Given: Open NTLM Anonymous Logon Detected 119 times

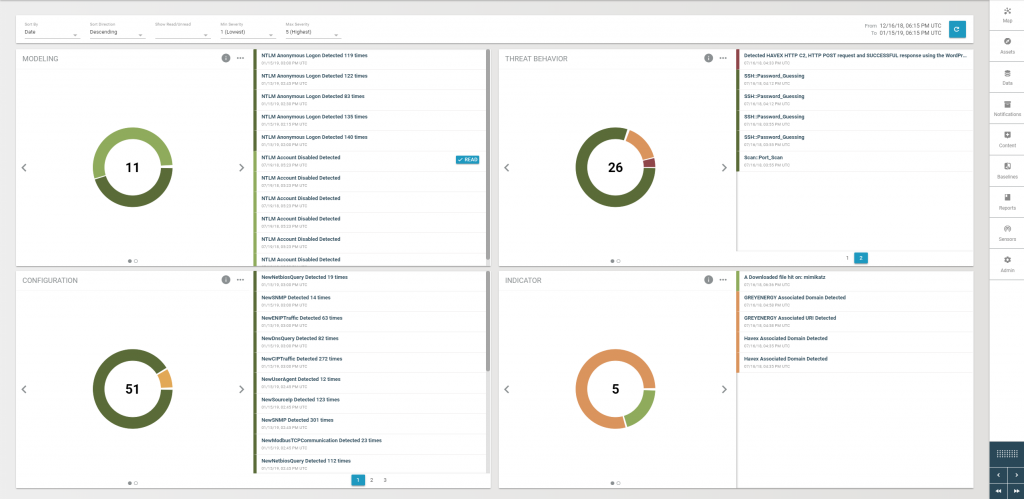Looking at the screenshot, I should (370, 59).
